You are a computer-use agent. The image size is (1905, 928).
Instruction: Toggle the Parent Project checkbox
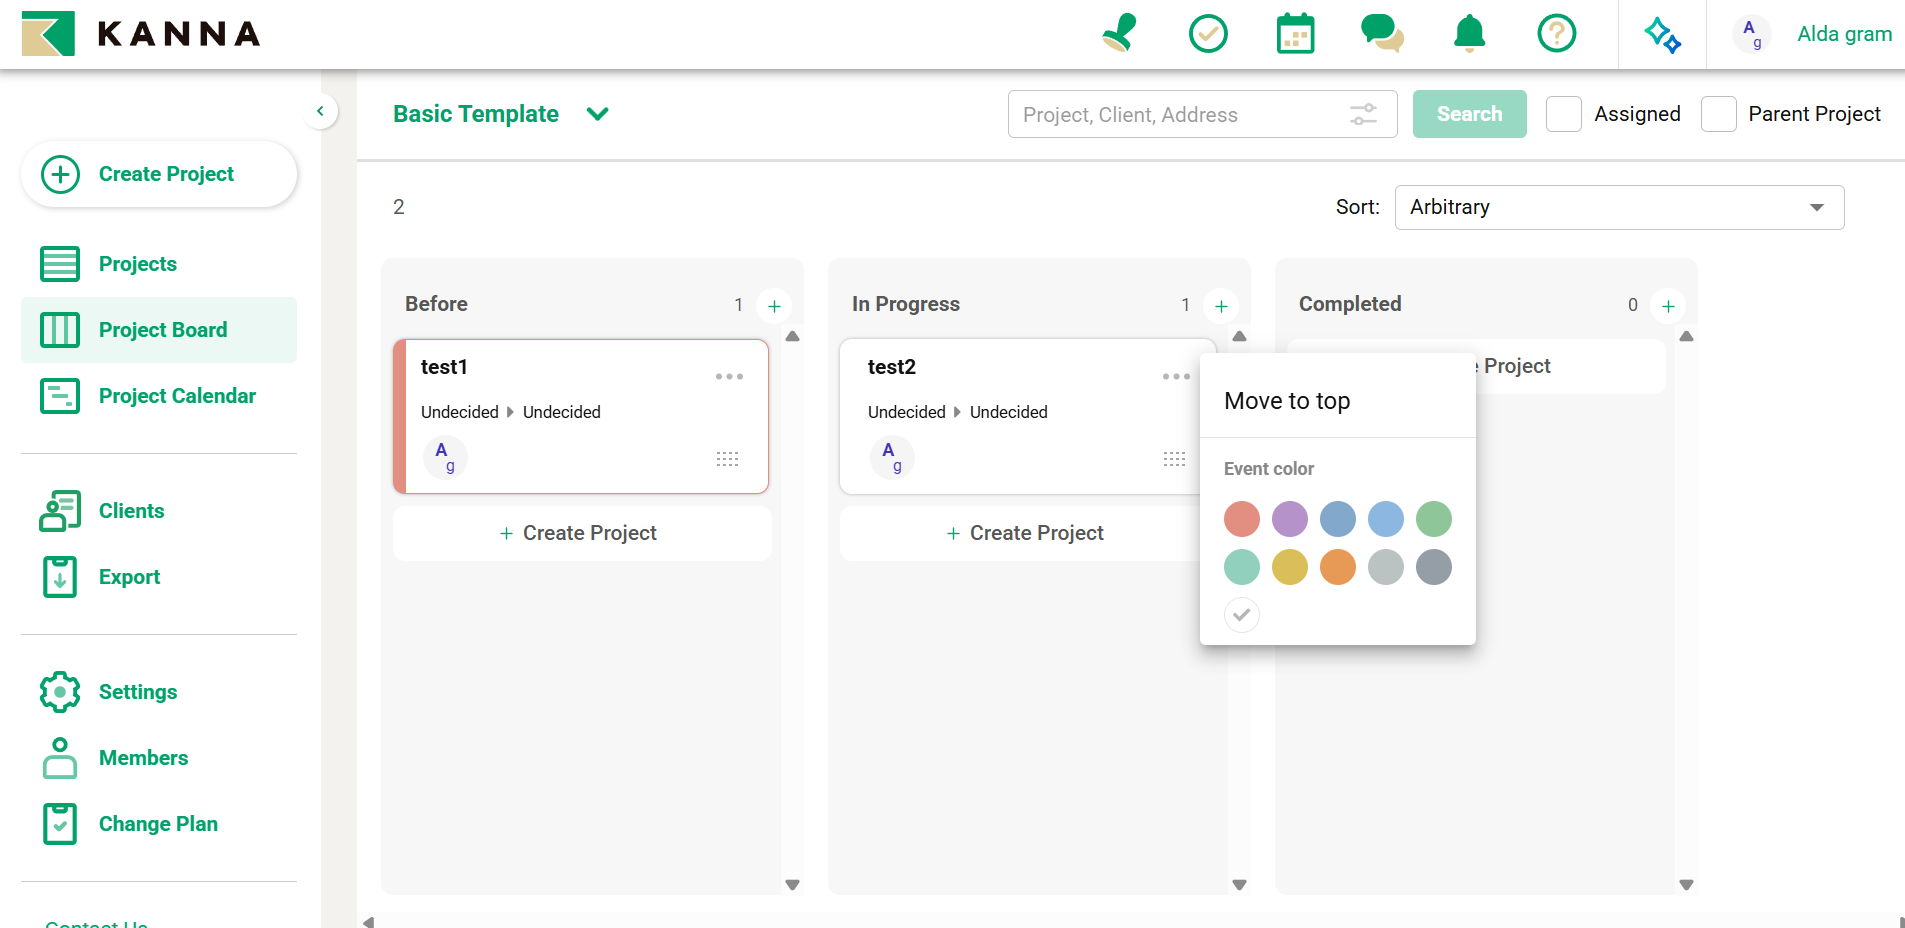pyautogui.click(x=1718, y=114)
